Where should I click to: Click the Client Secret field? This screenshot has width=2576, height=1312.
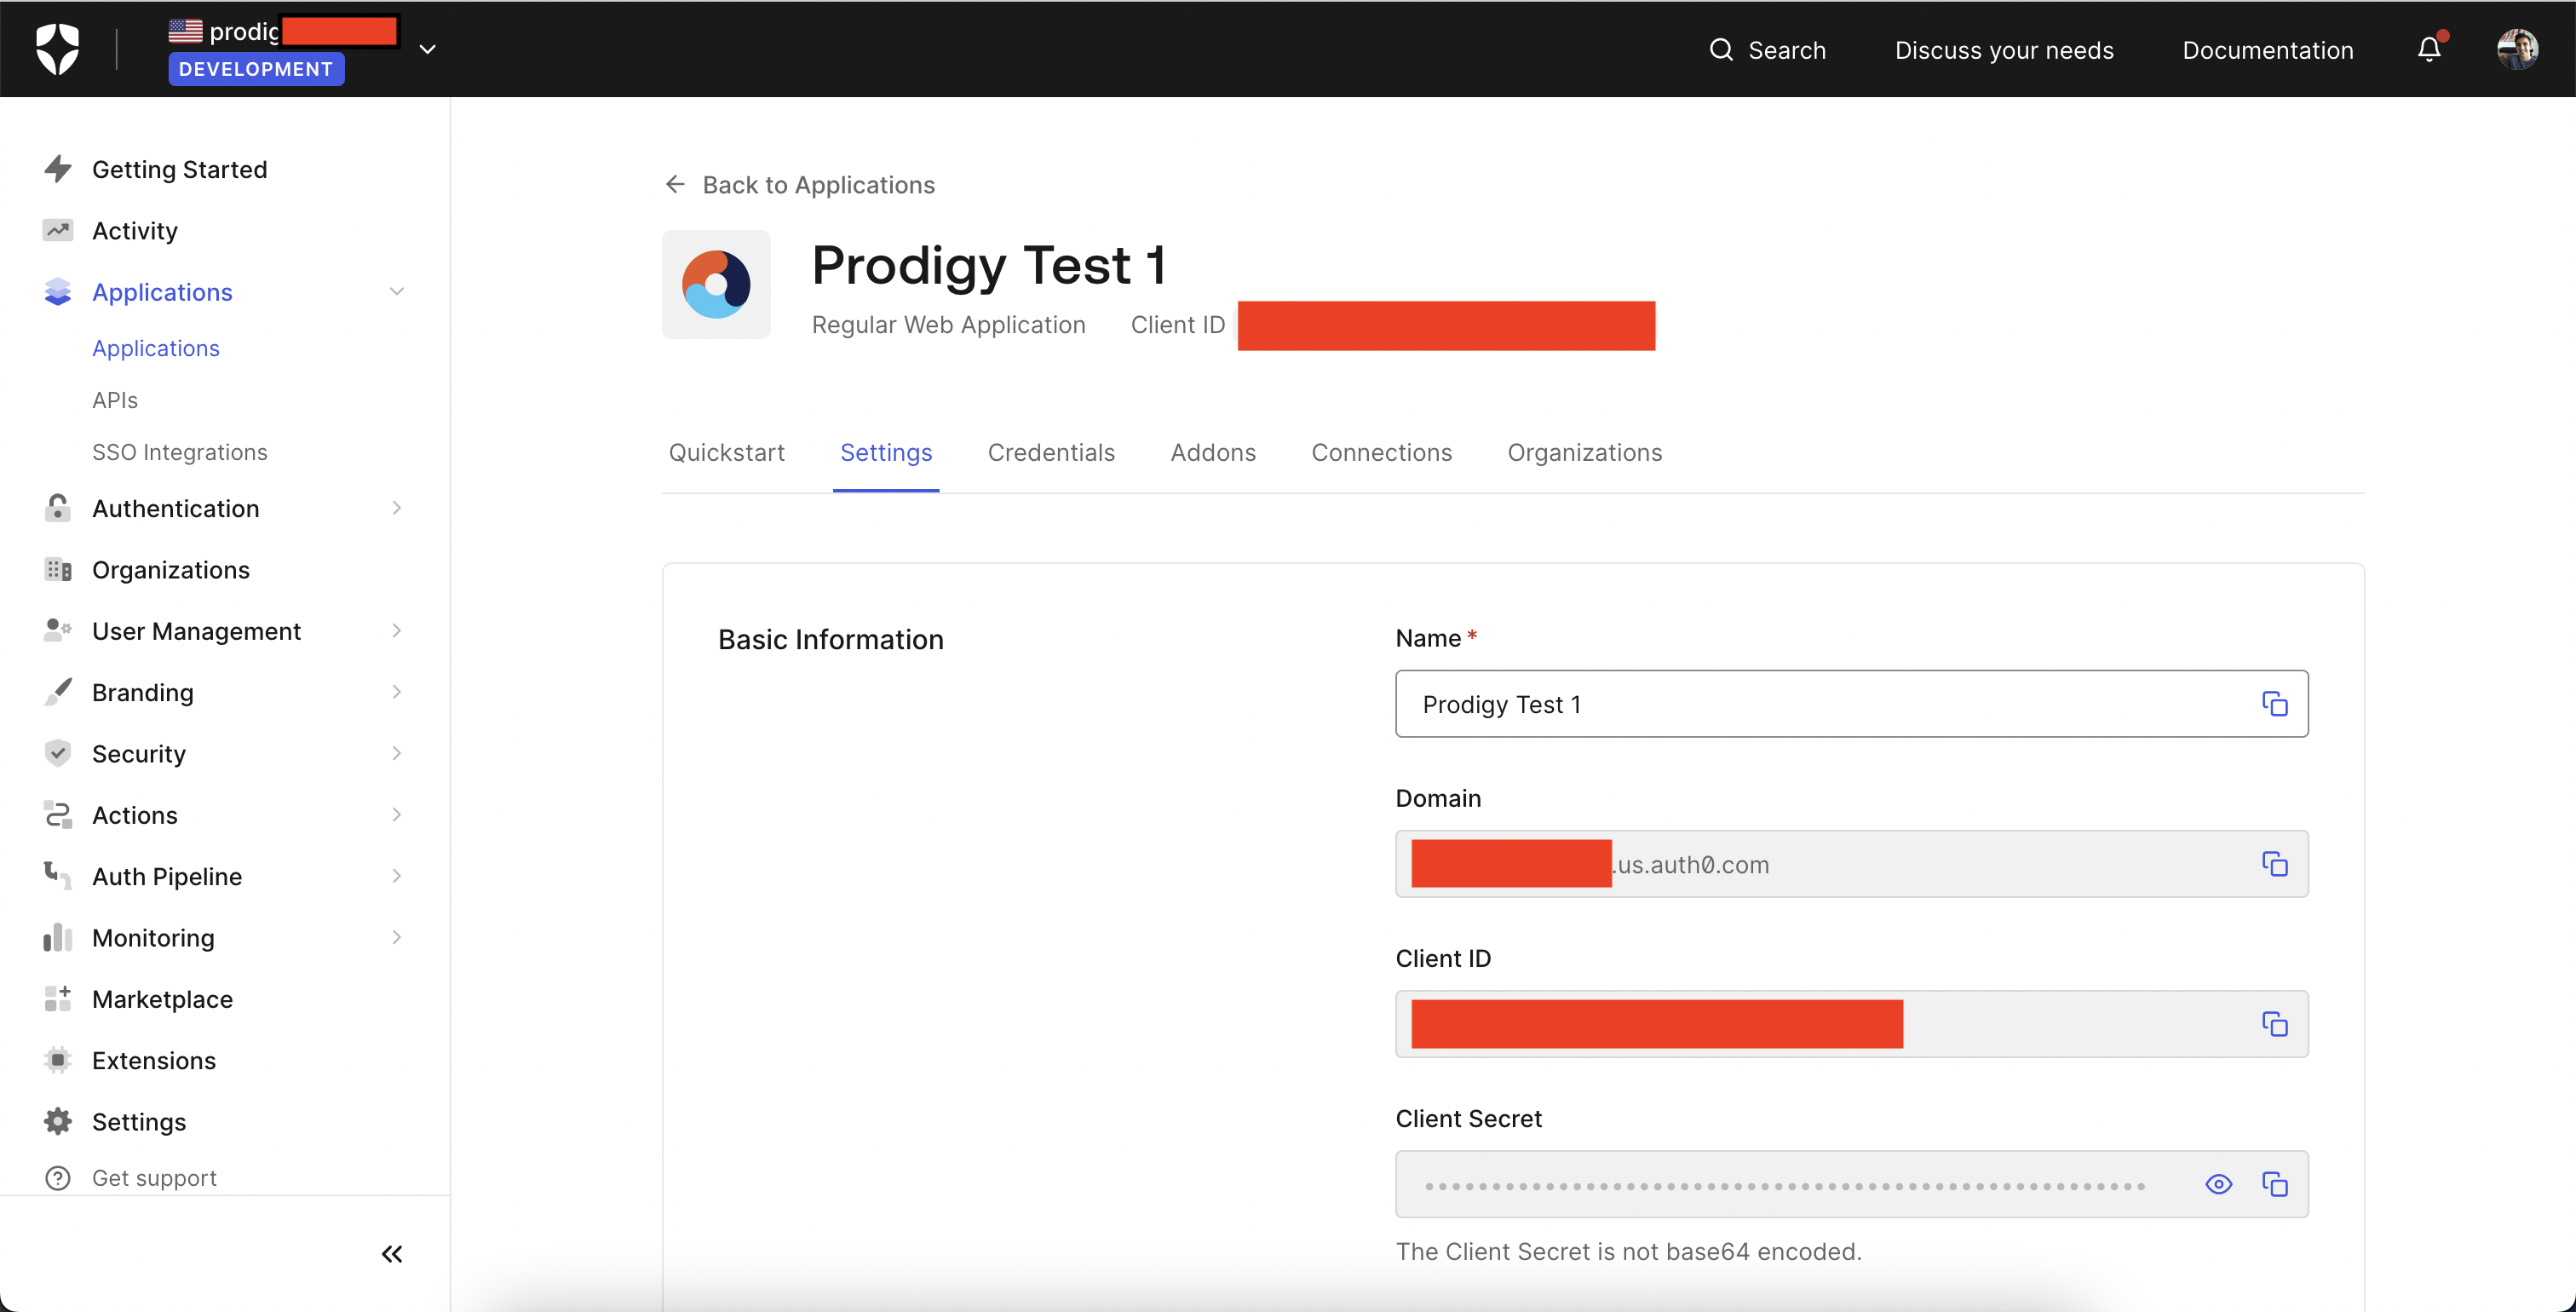pos(1851,1184)
